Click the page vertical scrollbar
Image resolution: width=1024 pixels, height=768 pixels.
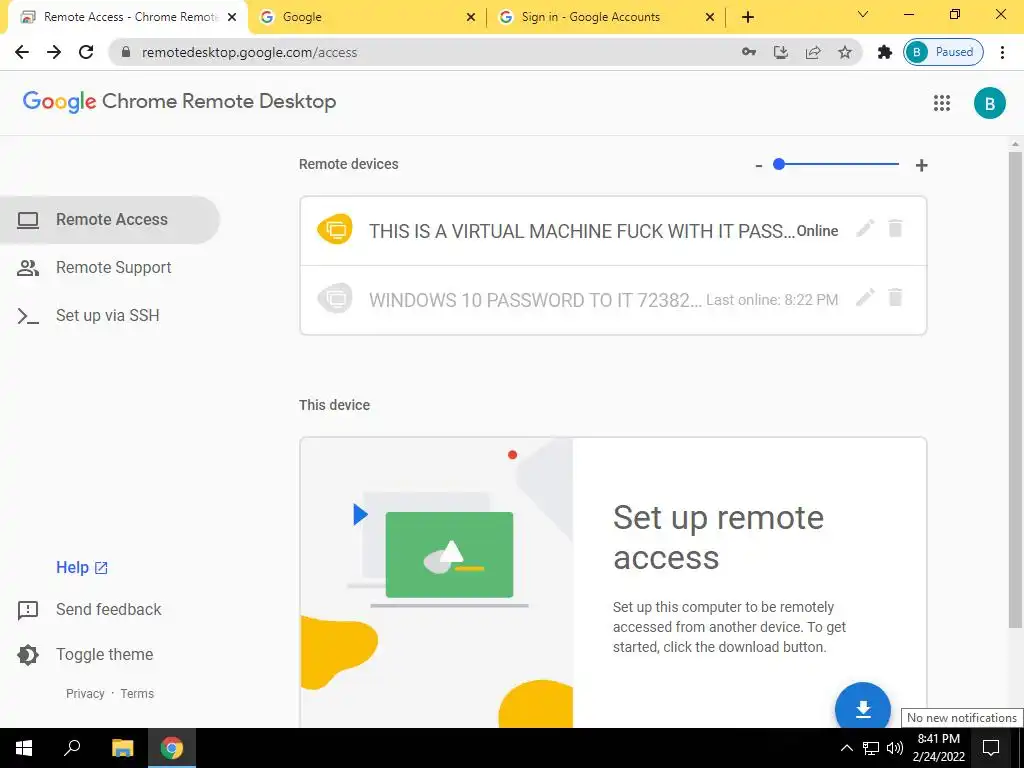[x=1015, y=390]
